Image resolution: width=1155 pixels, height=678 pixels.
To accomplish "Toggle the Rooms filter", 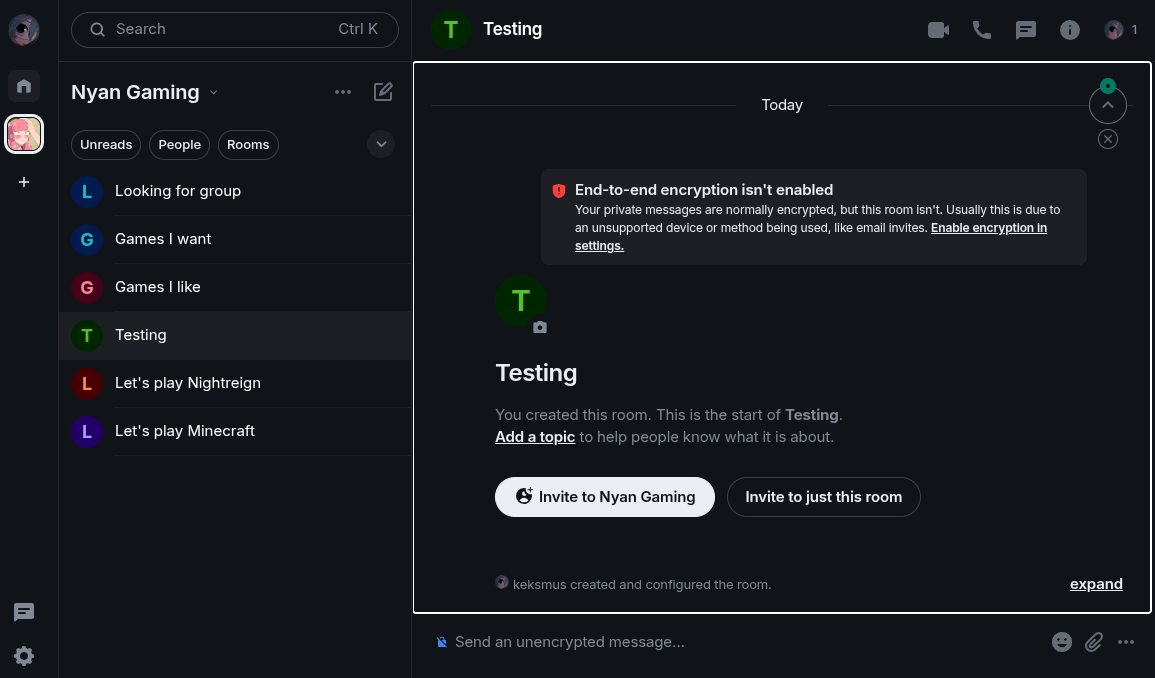I will tap(248, 145).
